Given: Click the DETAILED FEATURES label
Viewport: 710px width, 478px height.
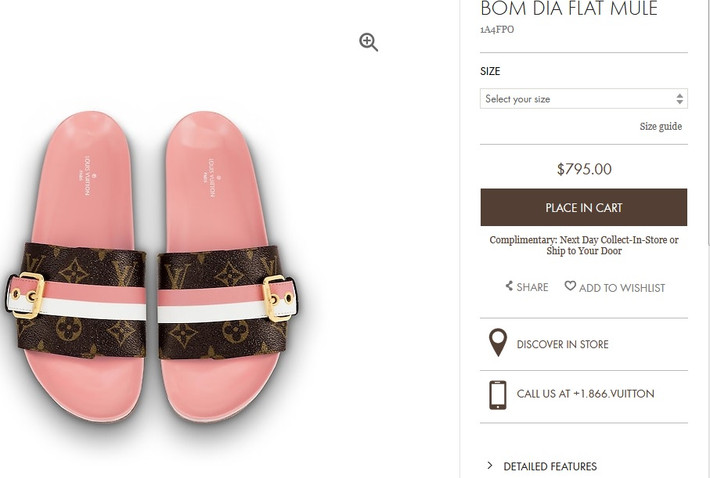Looking at the screenshot, I should 550,466.
